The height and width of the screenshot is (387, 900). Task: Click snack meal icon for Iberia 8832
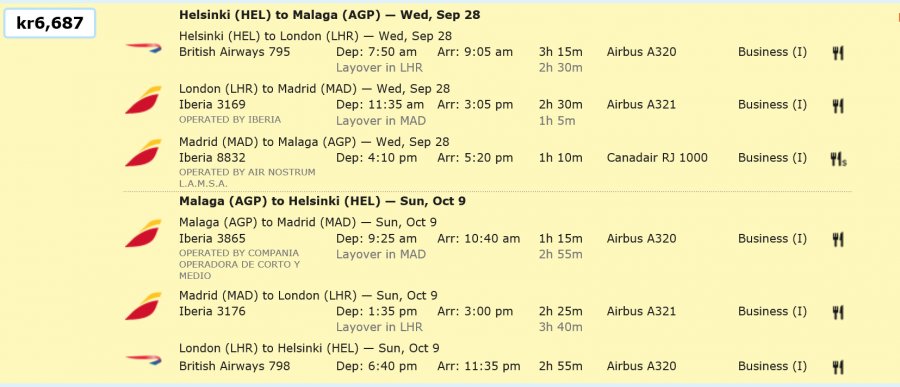click(x=839, y=159)
